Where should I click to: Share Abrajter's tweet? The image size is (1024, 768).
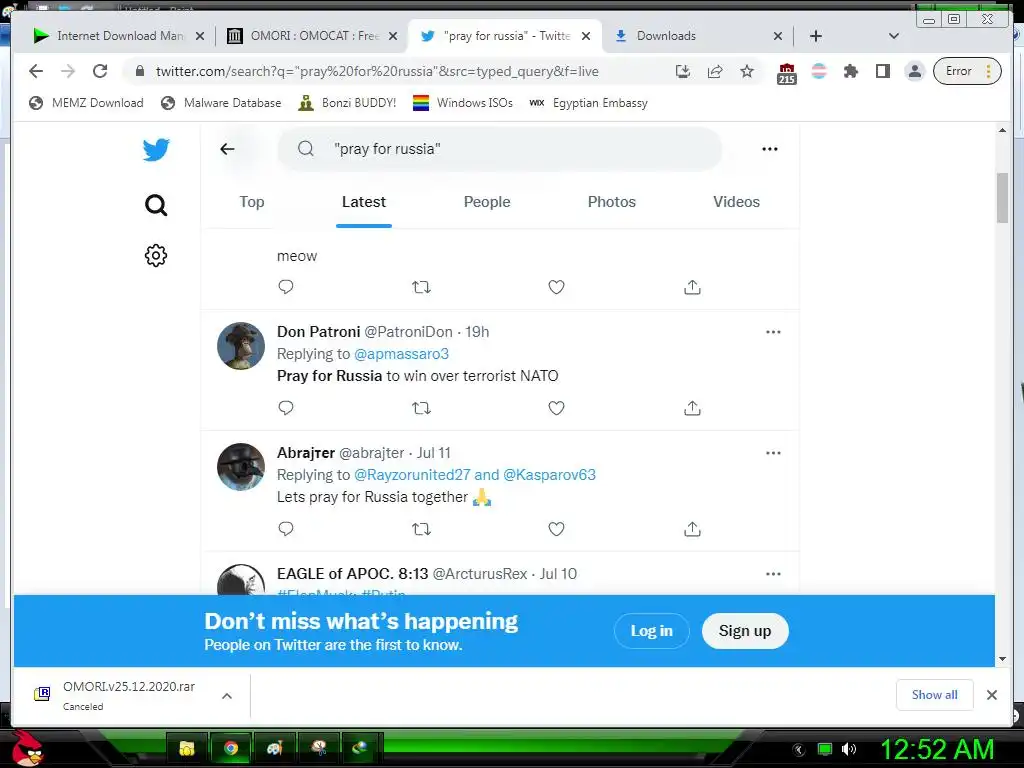tap(692, 529)
